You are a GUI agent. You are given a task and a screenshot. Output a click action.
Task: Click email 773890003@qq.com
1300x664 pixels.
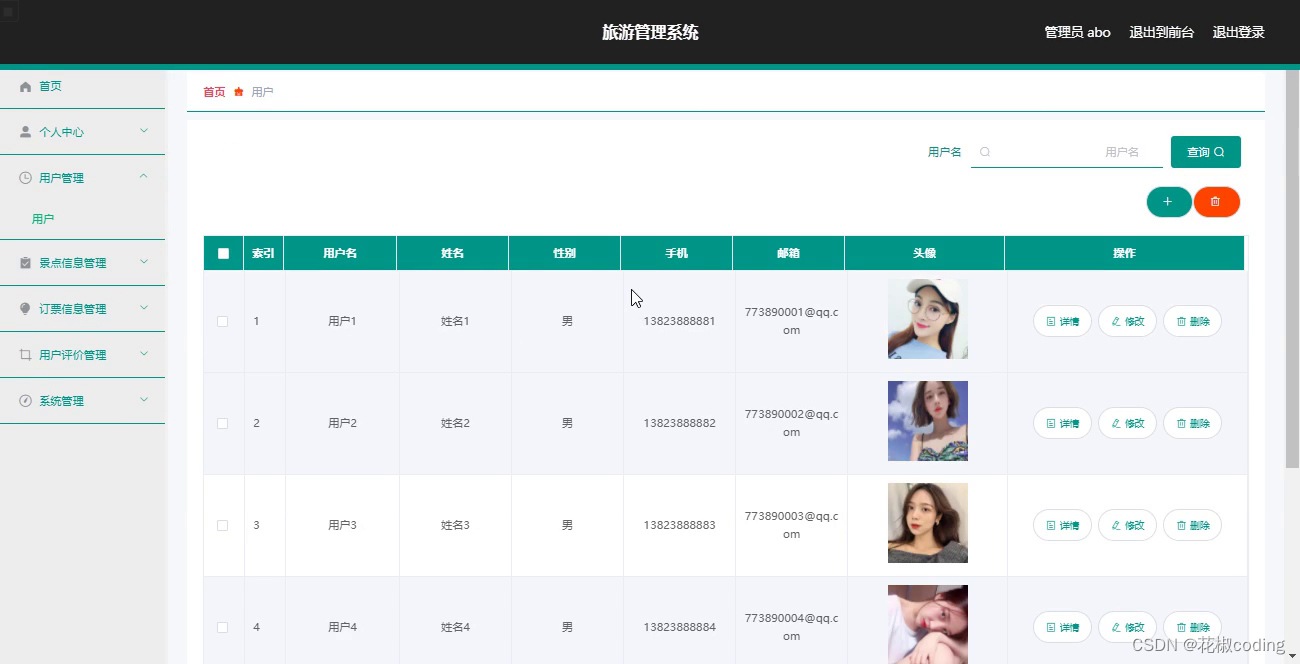792,525
